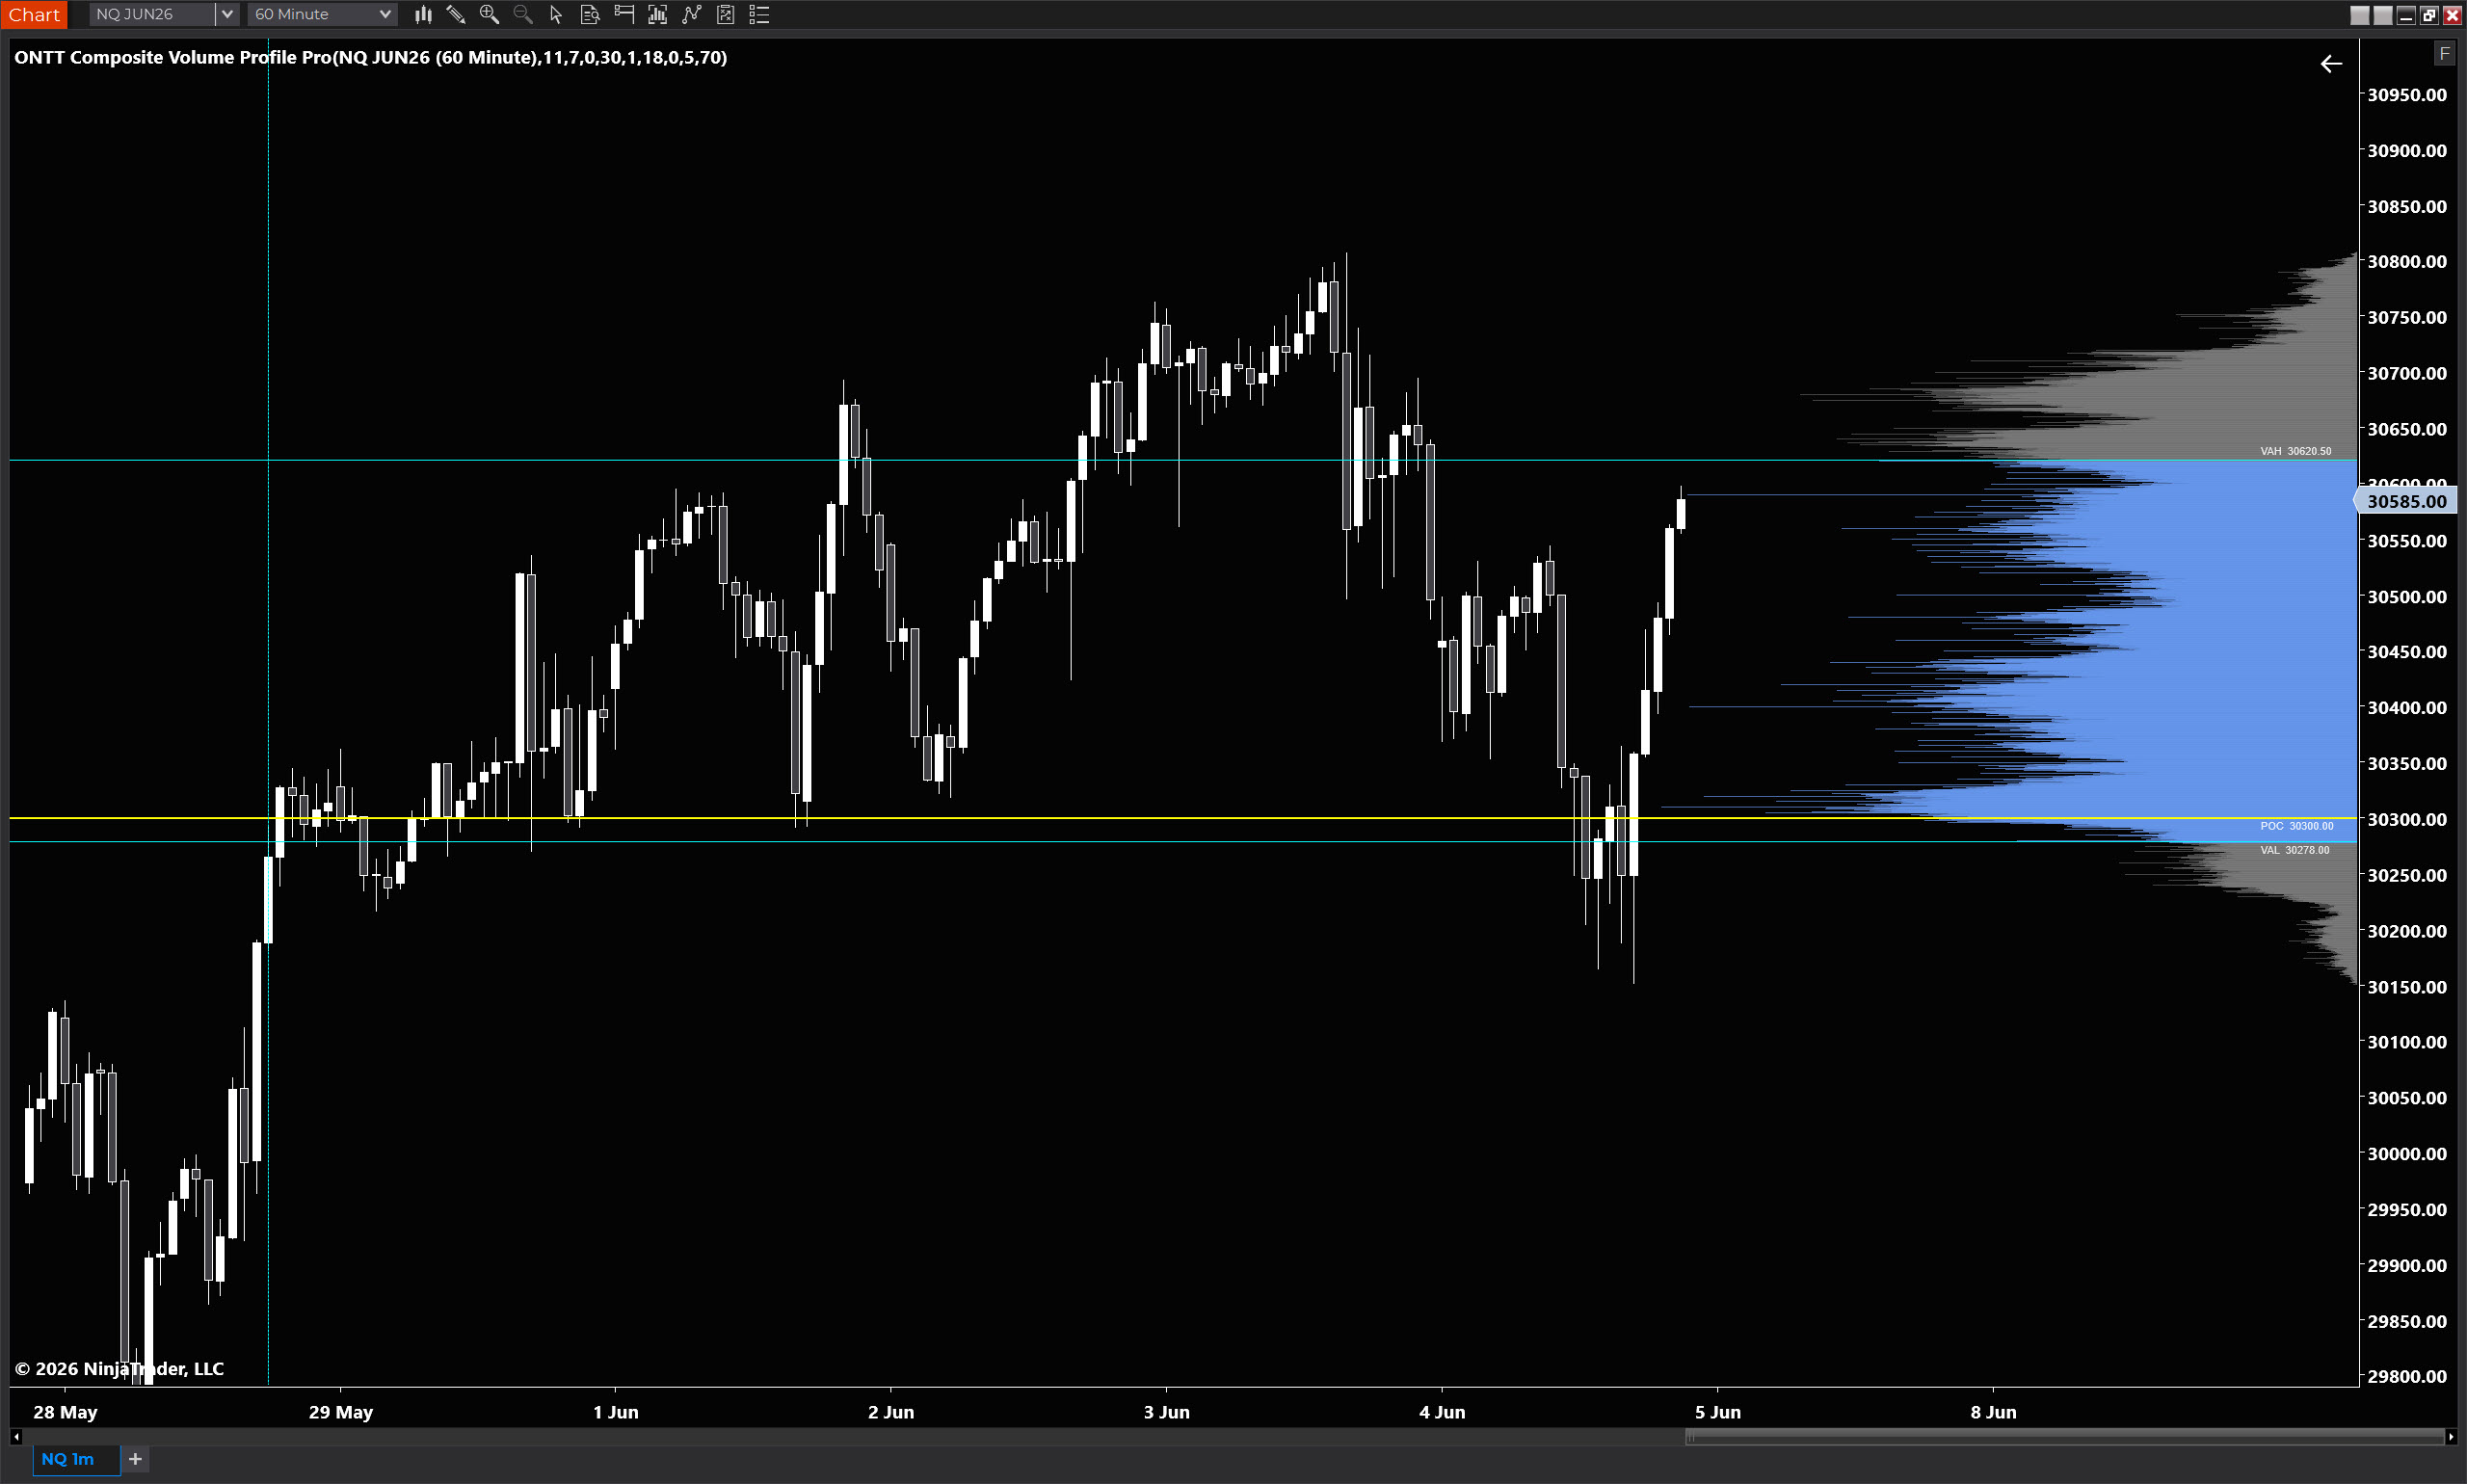Click the 4 Jun date label

point(1442,1412)
